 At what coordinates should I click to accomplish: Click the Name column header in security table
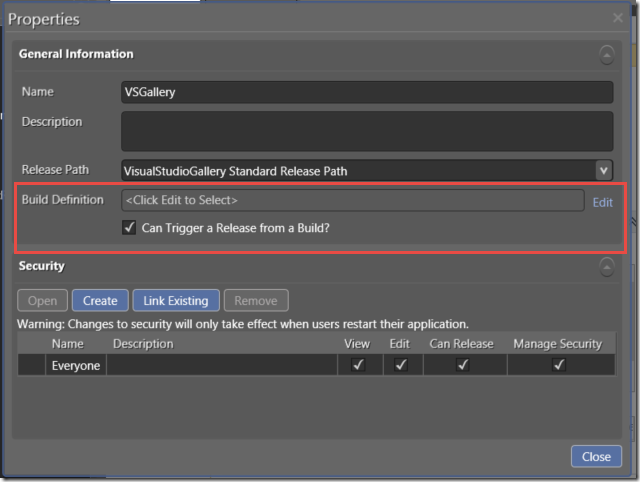pyautogui.click(x=68, y=344)
